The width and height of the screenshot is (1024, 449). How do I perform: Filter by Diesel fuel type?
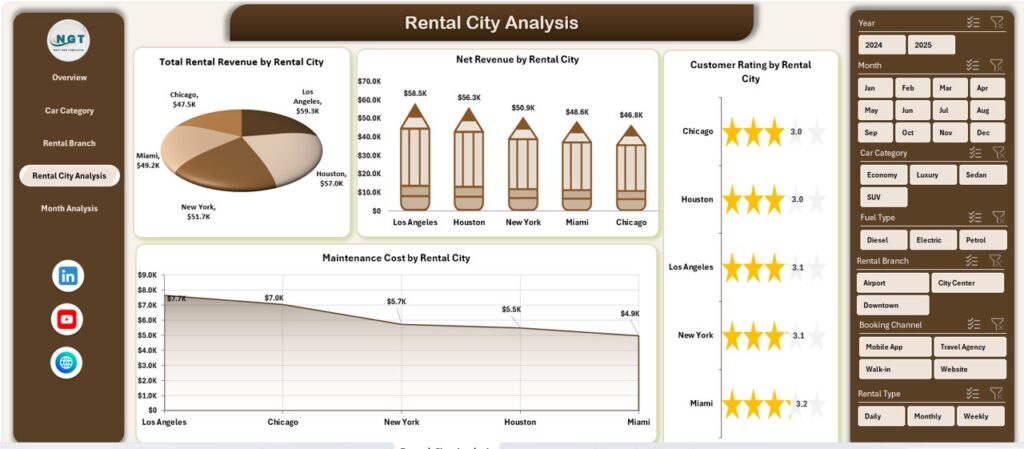pos(884,240)
